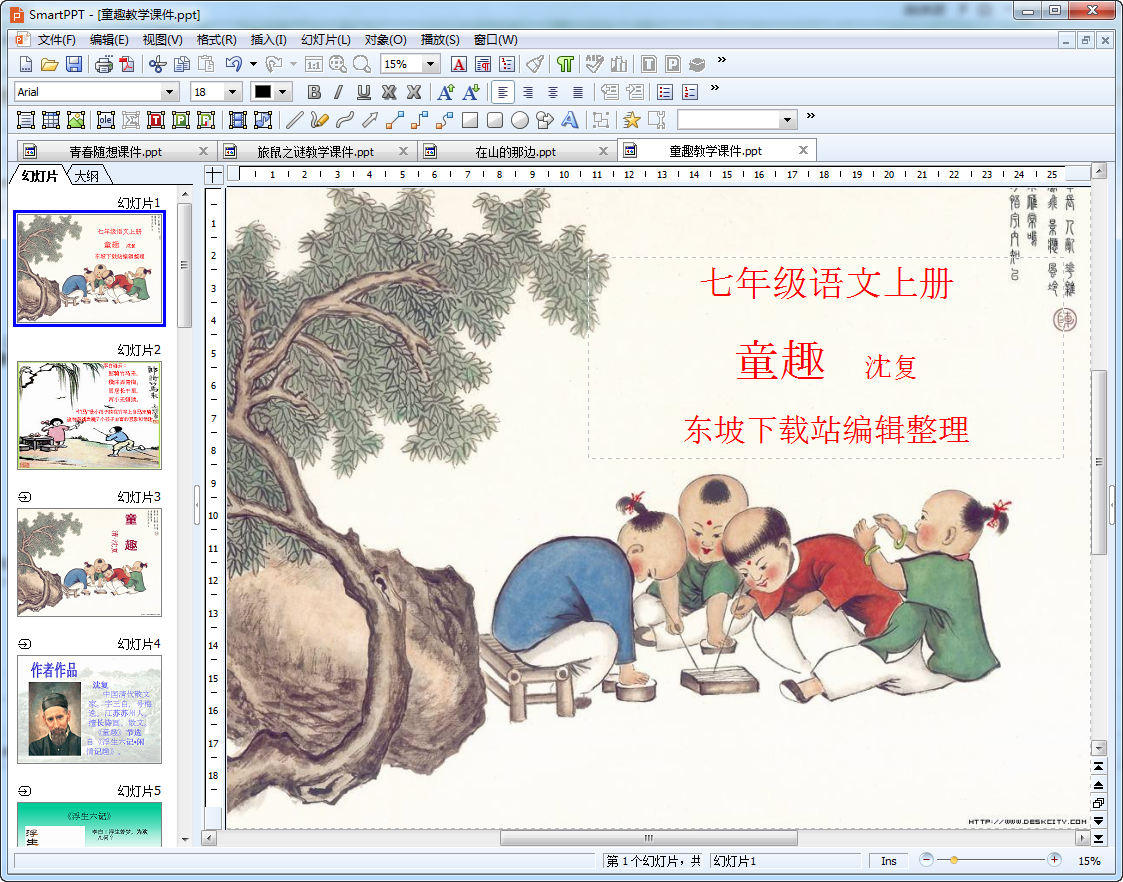Expand the undo history dropdown arrow
Screen dimensions: 1123x882
tap(254, 64)
